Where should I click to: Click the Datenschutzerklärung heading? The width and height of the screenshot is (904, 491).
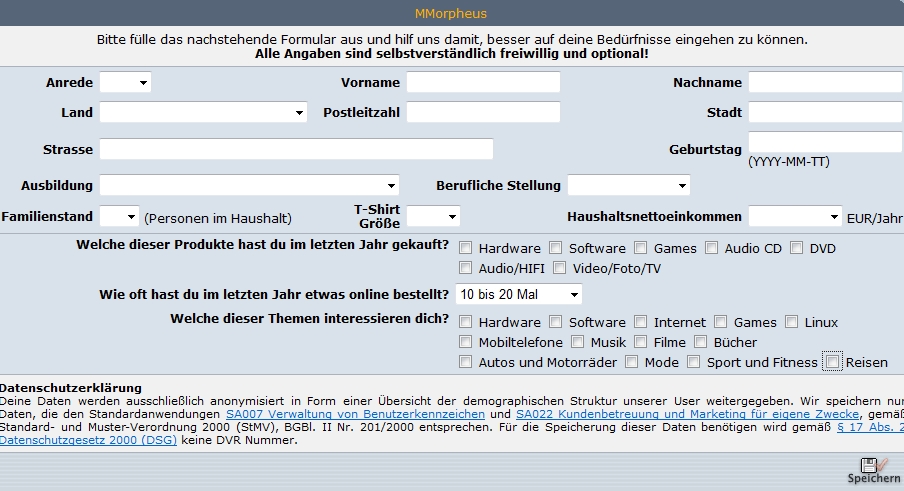coord(70,388)
